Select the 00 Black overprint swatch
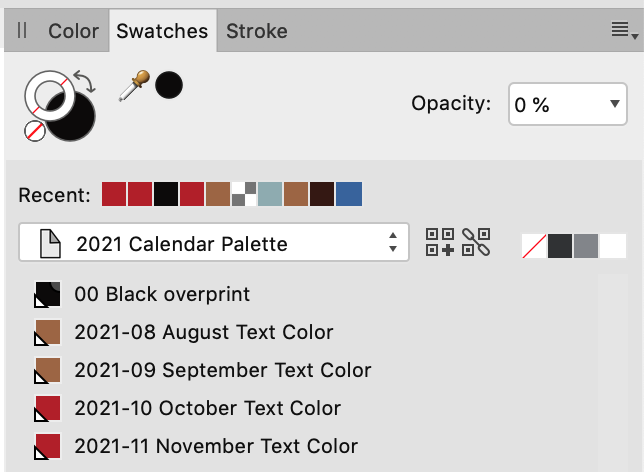 pyautogui.click(x=142, y=294)
